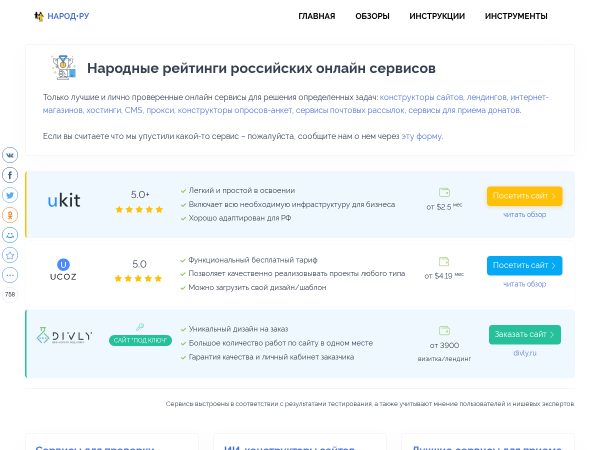This screenshot has width=600, height=450.
Task: Click the uKit five-star rating
Action: pos(139,209)
